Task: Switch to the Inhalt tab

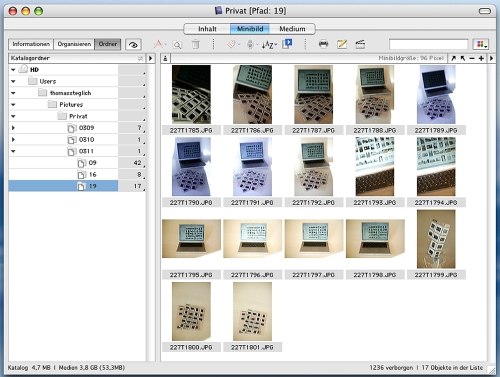Action: tap(207, 29)
